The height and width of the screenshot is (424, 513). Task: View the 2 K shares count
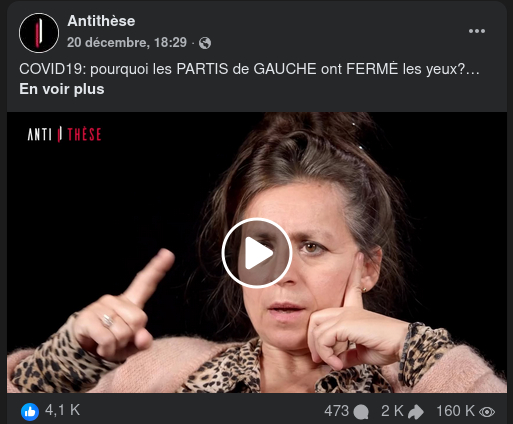(x=392, y=411)
